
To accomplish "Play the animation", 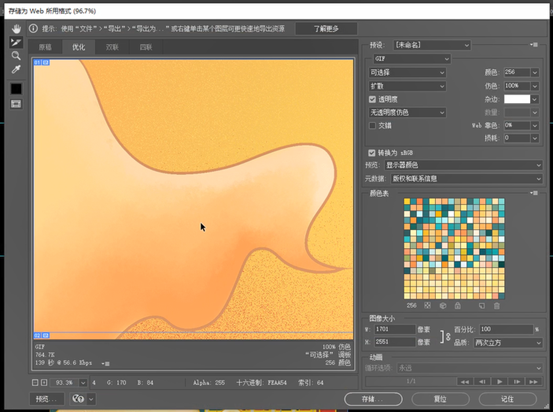I will 499,382.
